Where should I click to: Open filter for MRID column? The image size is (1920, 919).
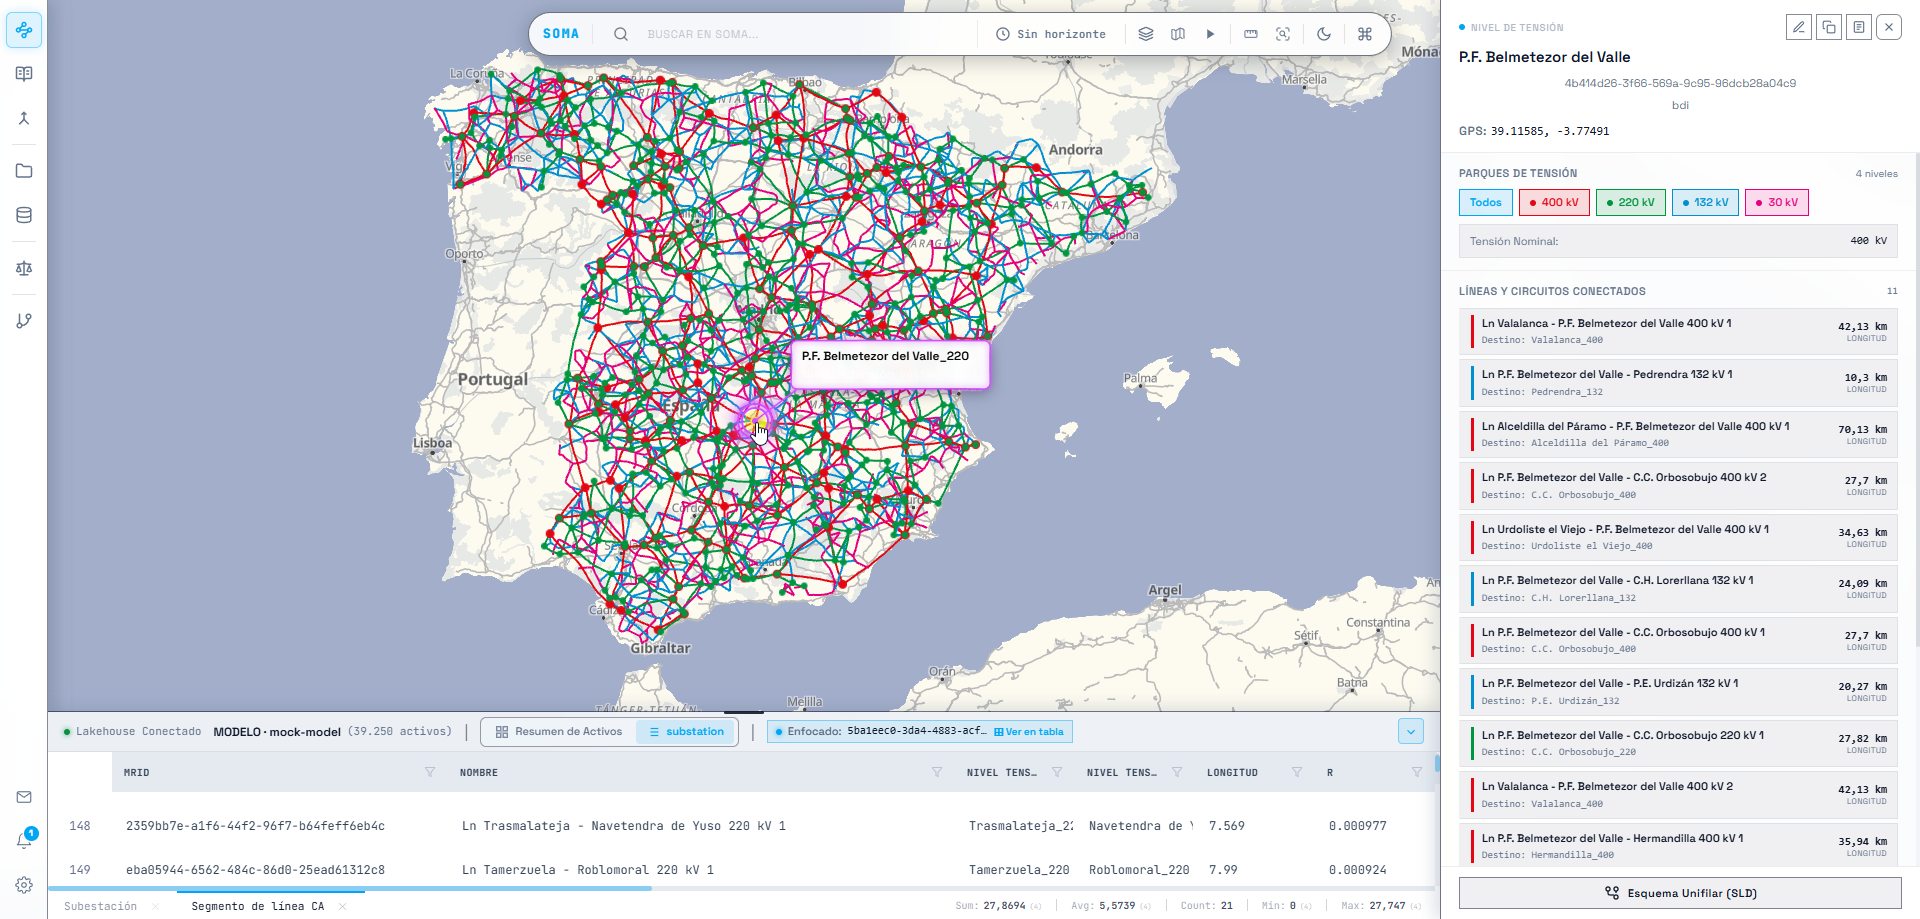click(430, 772)
